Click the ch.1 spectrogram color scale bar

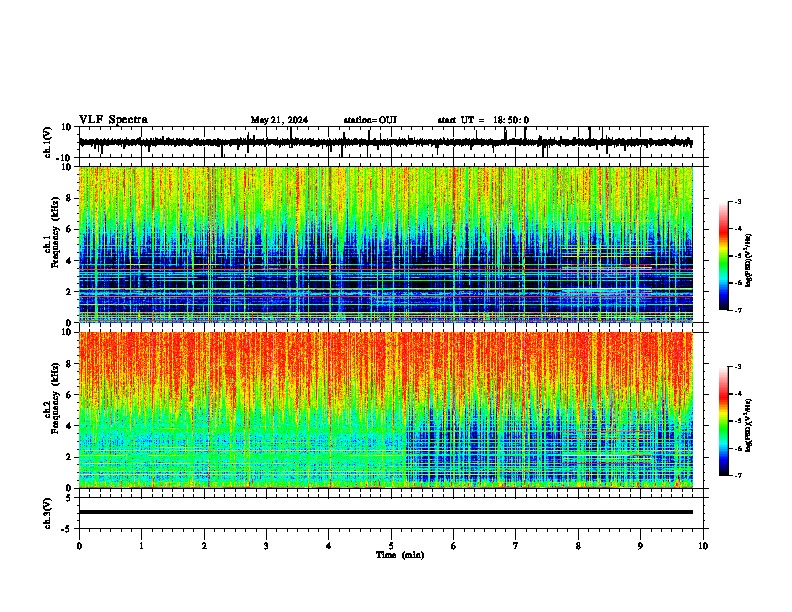(724, 256)
